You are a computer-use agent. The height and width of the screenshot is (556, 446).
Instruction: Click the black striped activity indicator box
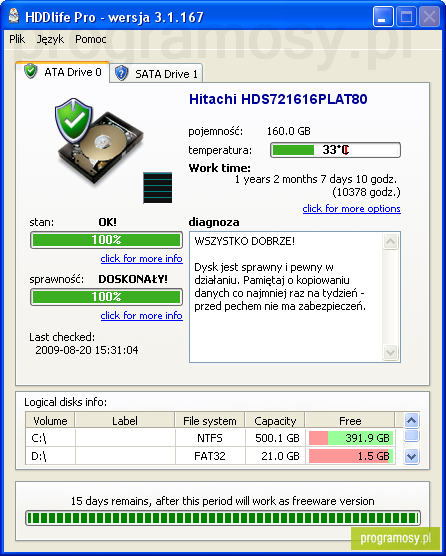(158, 188)
